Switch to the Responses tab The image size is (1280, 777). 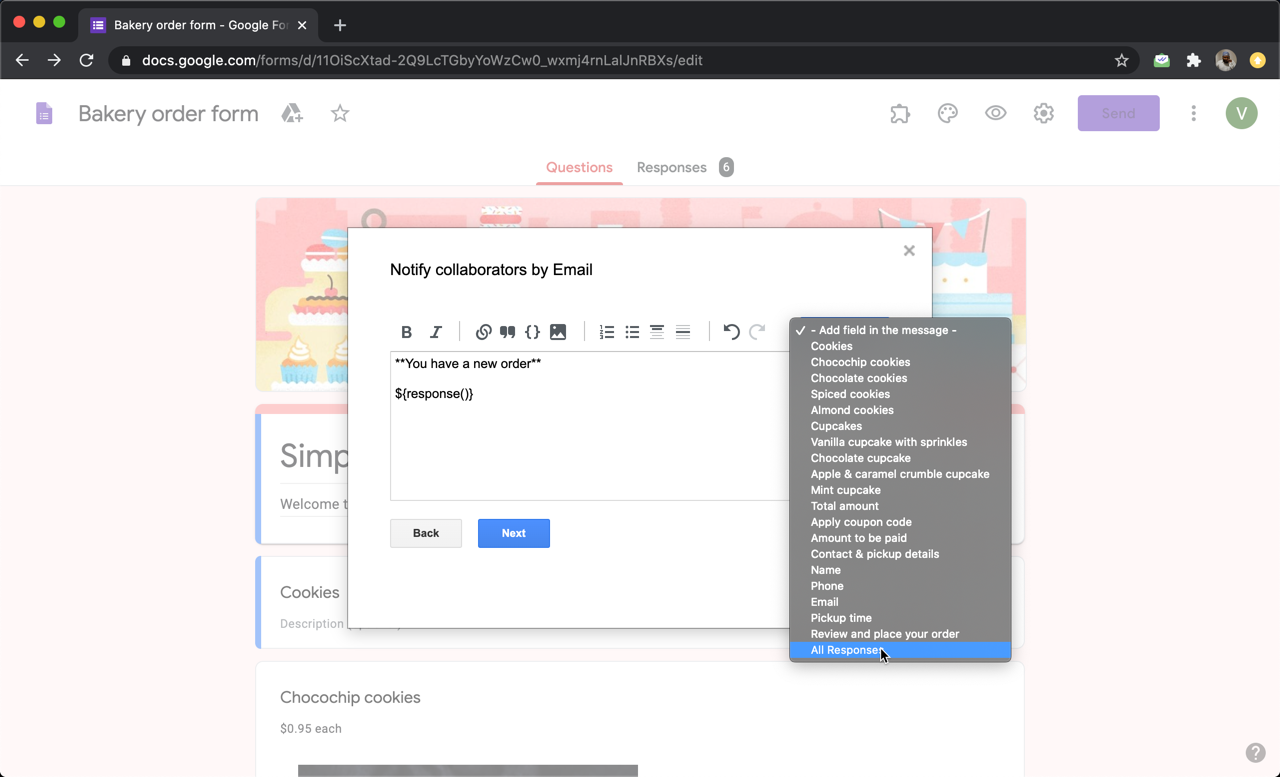(x=671, y=167)
